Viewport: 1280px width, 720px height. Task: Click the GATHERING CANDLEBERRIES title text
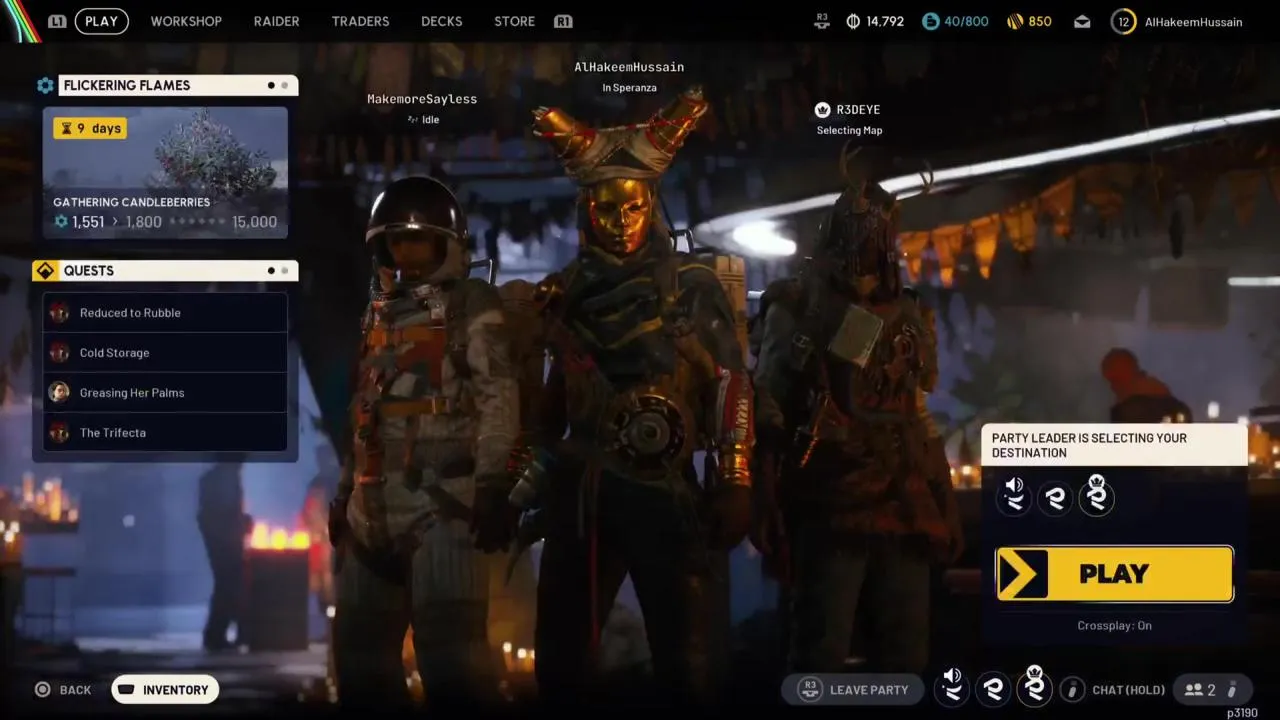pos(131,202)
